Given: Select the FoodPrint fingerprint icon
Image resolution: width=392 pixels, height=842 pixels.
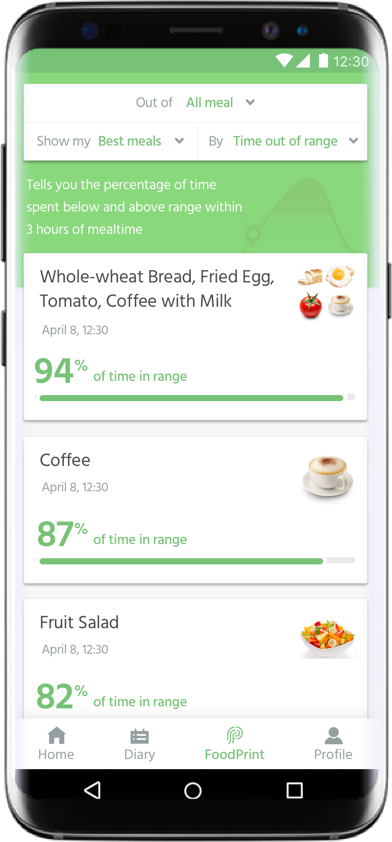Looking at the screenshot, I should click(235, 735).
